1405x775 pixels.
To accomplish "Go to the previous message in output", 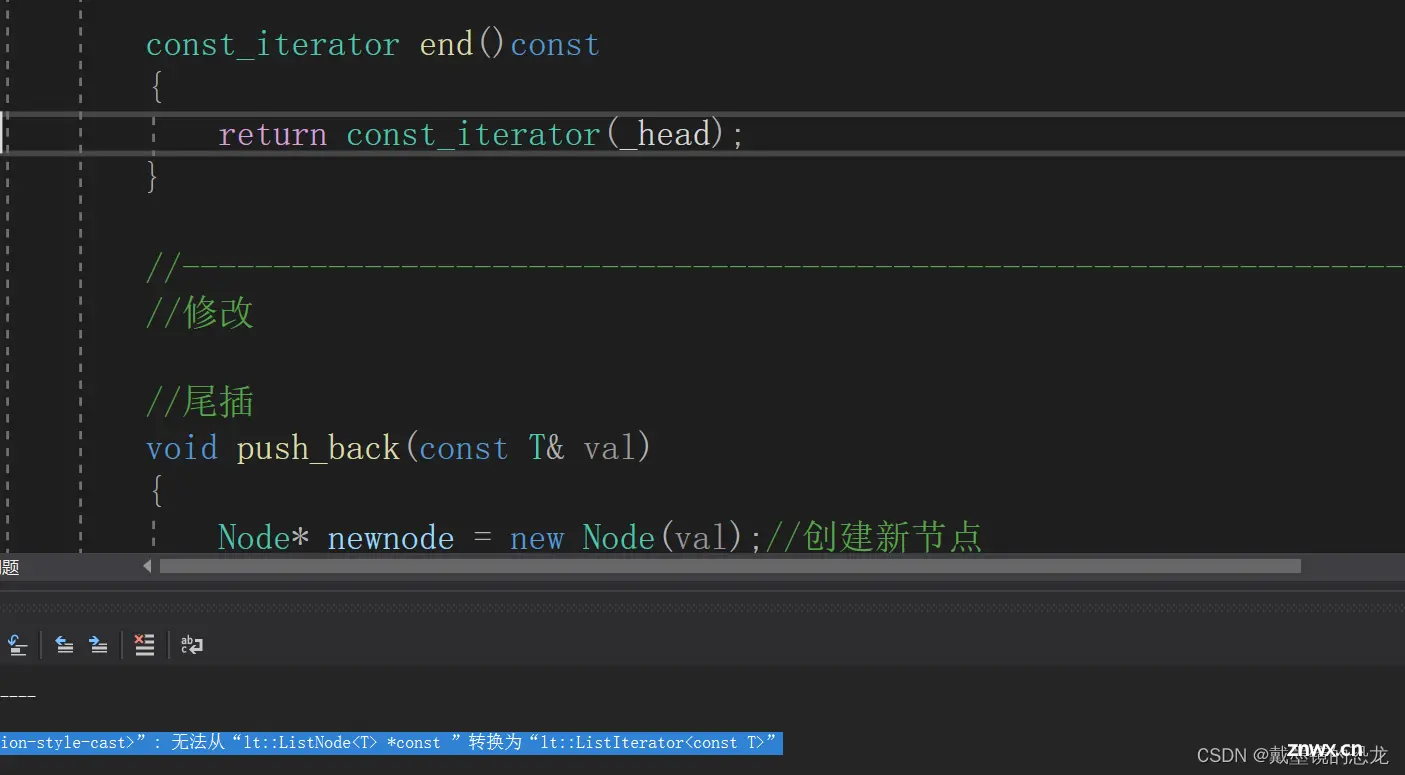I will click(x=64, y=645).
